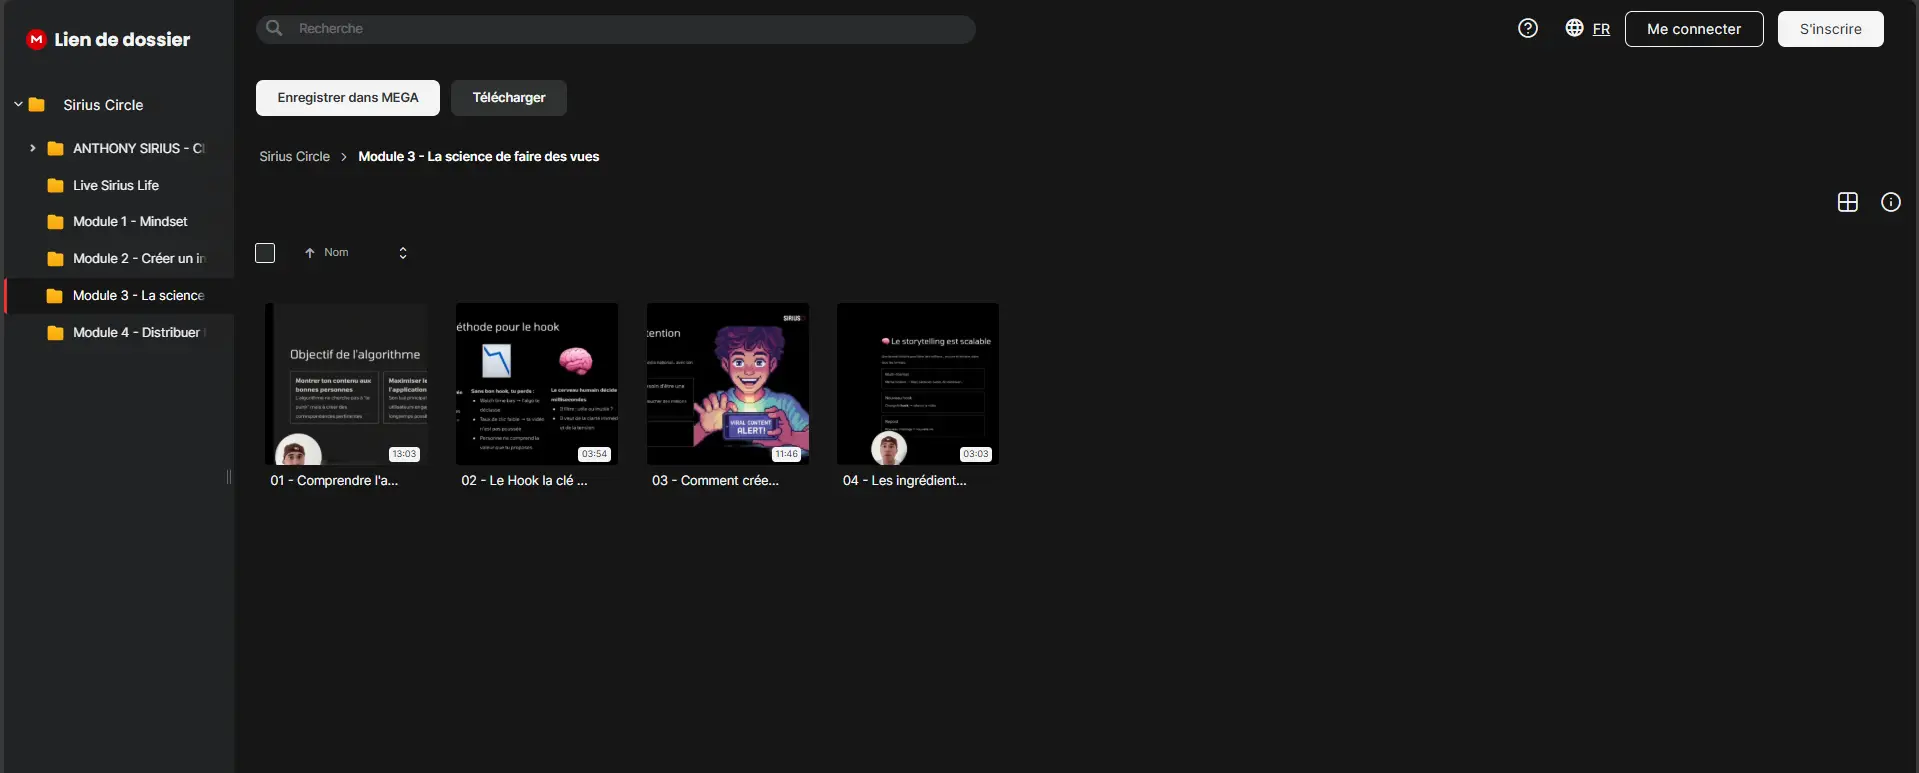Click folder icon beside Module 1 - Mindset
The width and height of the screenshot is (1919, 773).
(56, 222)
